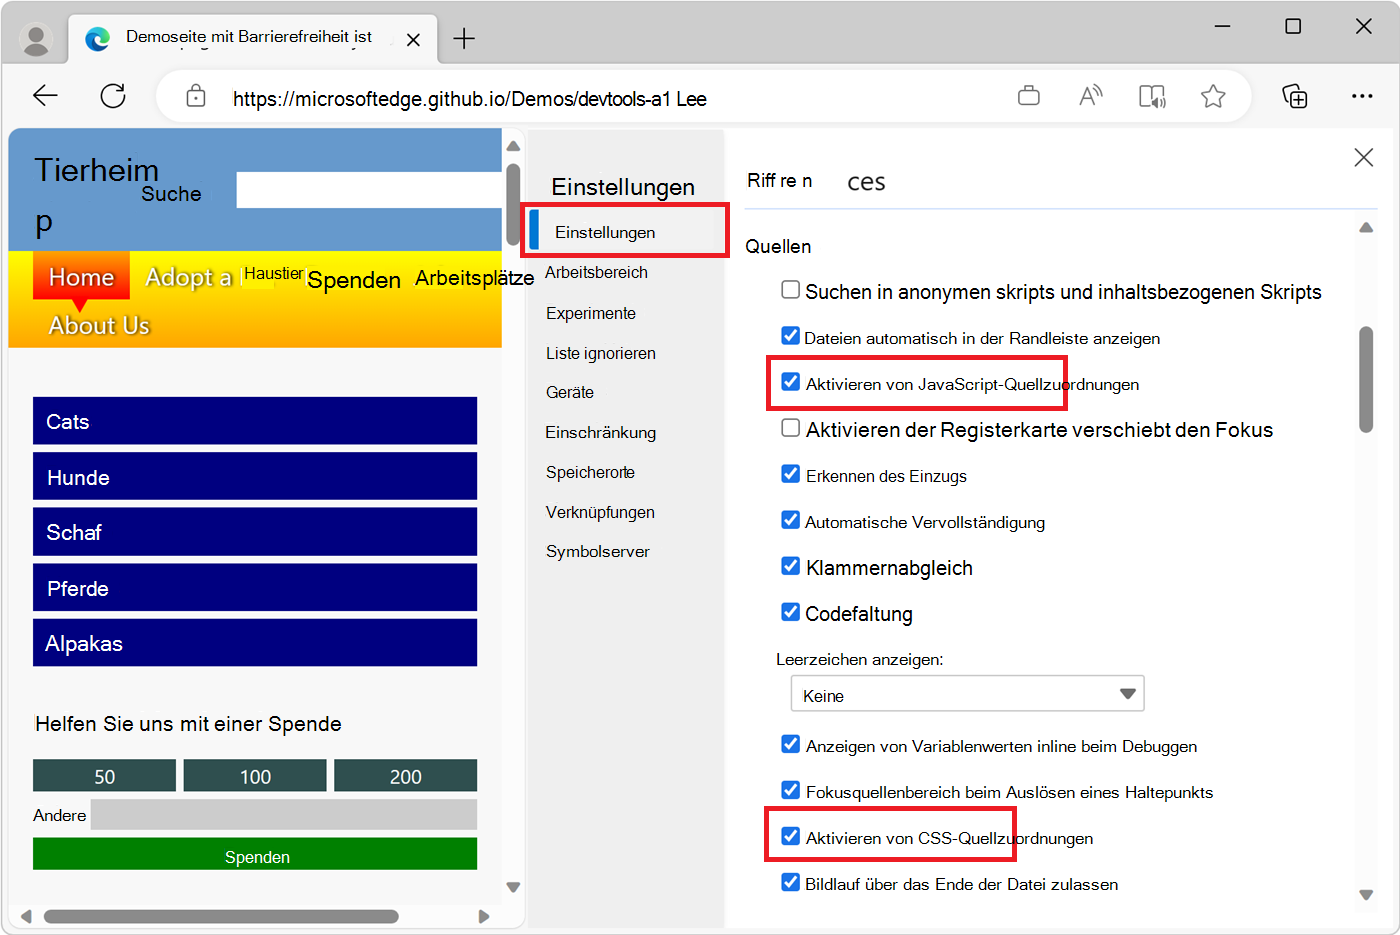Disable Aktivieren von JavaScript-Quellzuordnungen
Screen dimensions: 1400x935
click(x=791, y=383)
